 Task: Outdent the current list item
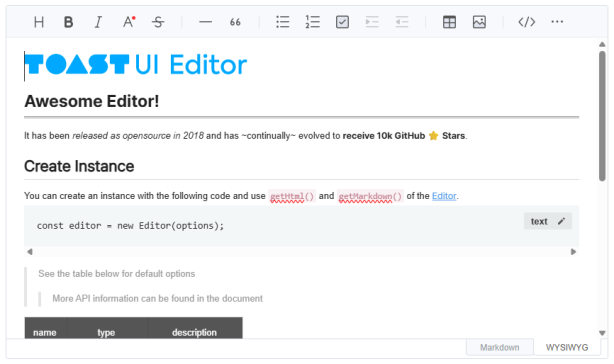point(402,22)
